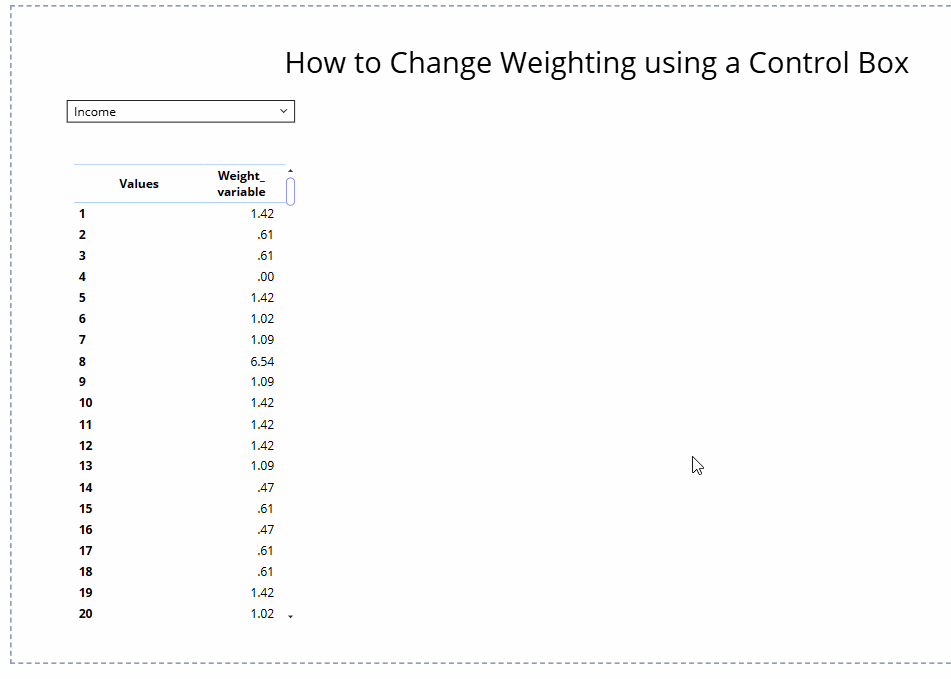Select the 1.02 weight in row 6
The height and width of the screenshot is (679, 951).
[x=262, y=318]
